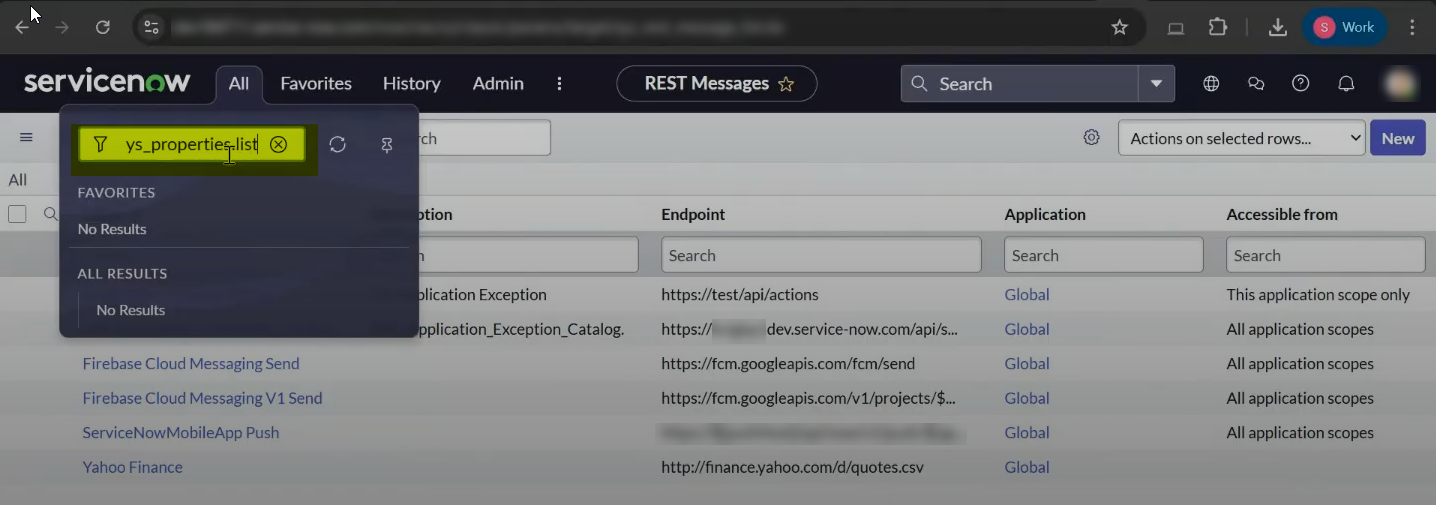Toggle the select-all rows checkbox

coord(17,214)
